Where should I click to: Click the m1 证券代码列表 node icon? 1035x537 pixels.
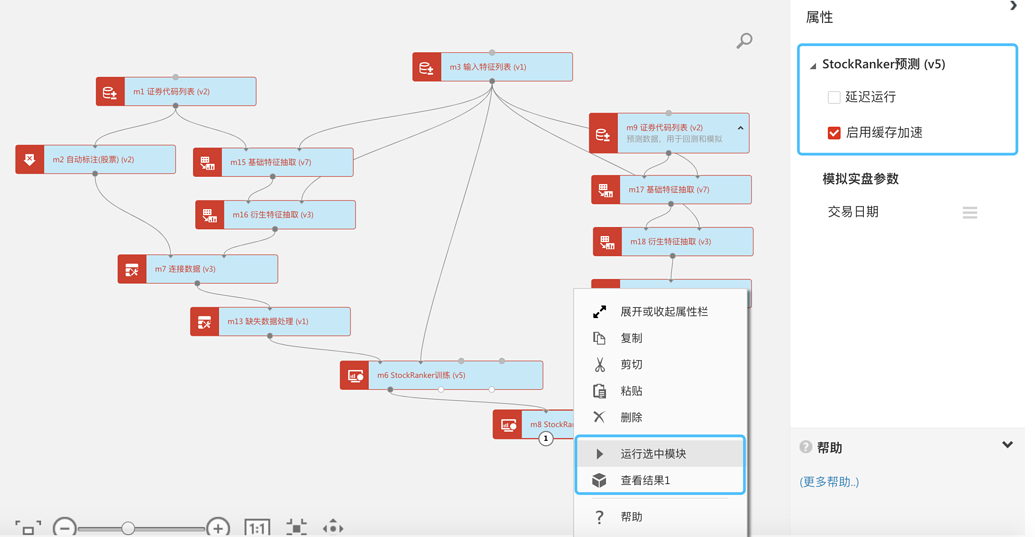click(110, 92)
